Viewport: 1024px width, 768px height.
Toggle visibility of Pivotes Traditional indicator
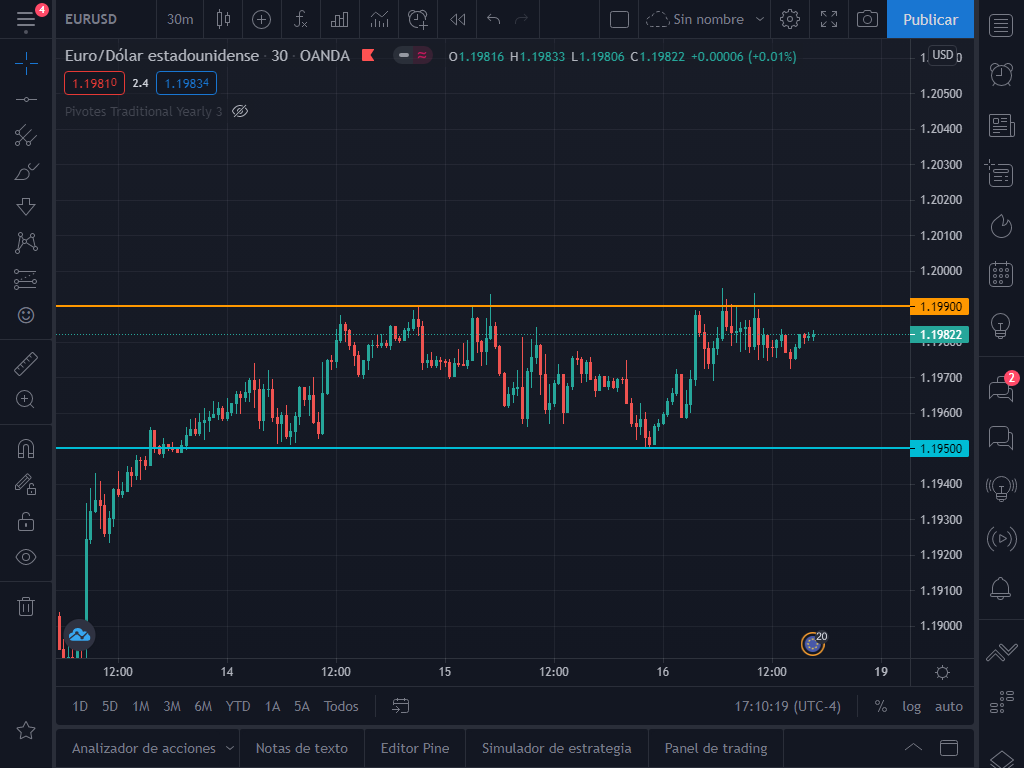239,111
